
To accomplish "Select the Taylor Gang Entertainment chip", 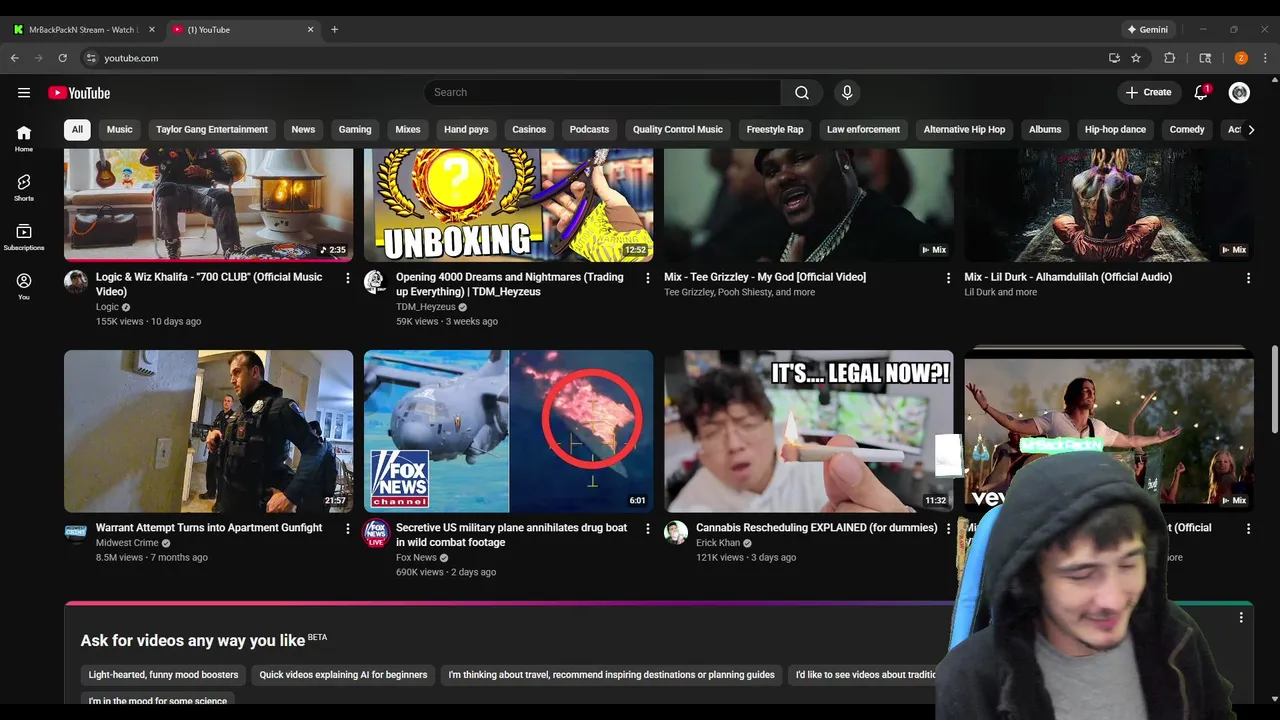I will (x=212, y=129).
